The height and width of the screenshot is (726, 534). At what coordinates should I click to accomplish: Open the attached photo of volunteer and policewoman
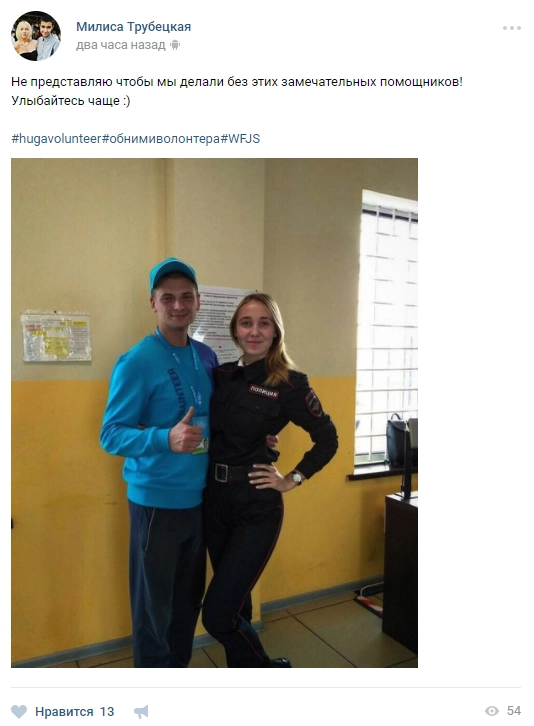click(x=214, y=413)
